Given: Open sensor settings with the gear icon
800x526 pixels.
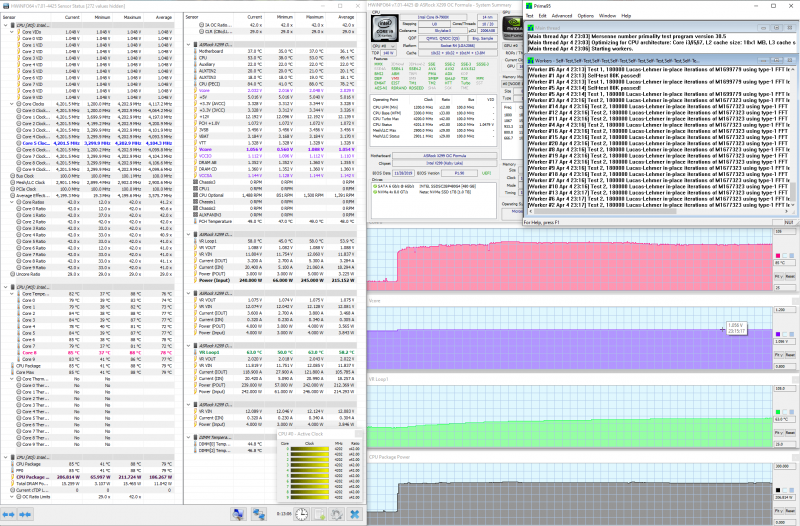Looking at the screenshot, I should coord(336,514).
